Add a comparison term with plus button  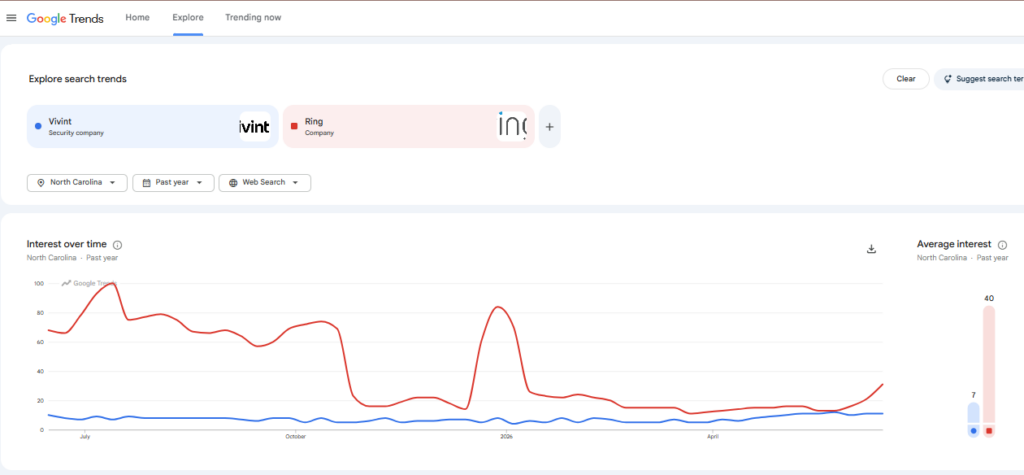pos(549,126)
